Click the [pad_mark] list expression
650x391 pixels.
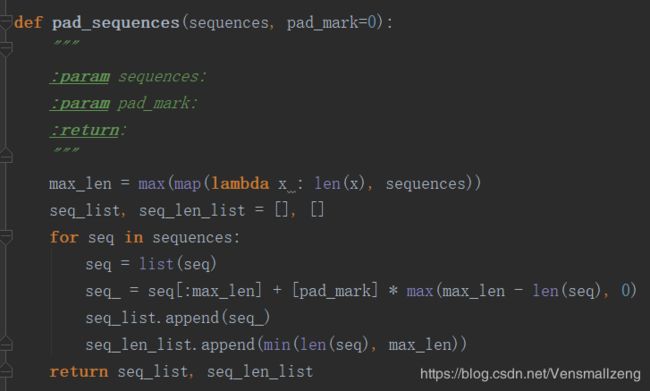pyautogui.click(x=335, y=291)
